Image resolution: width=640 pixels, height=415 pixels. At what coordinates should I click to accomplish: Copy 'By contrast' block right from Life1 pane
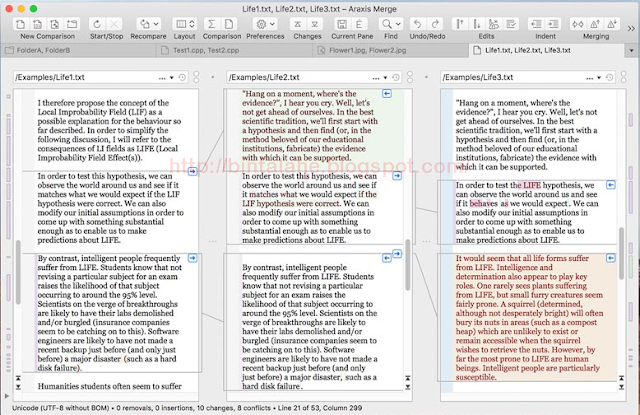(192, 258)
